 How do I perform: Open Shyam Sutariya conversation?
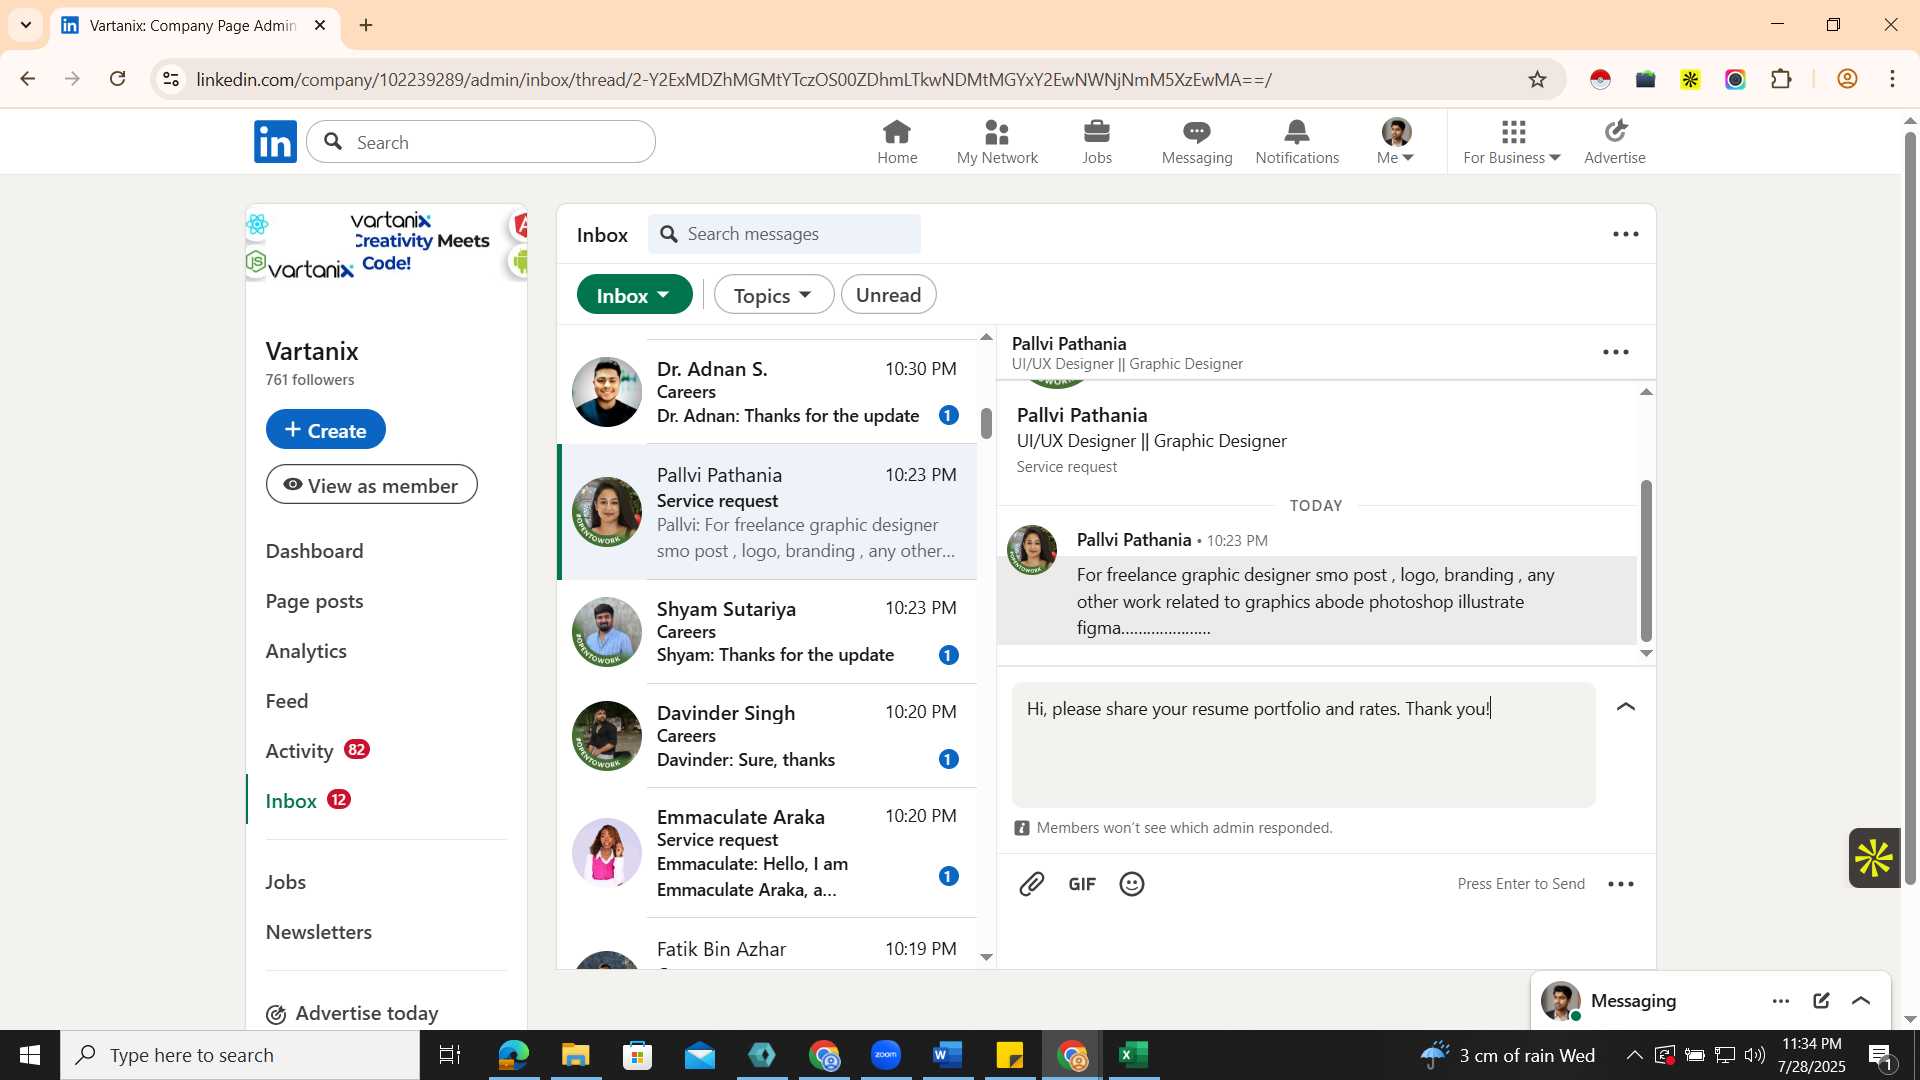767,632
